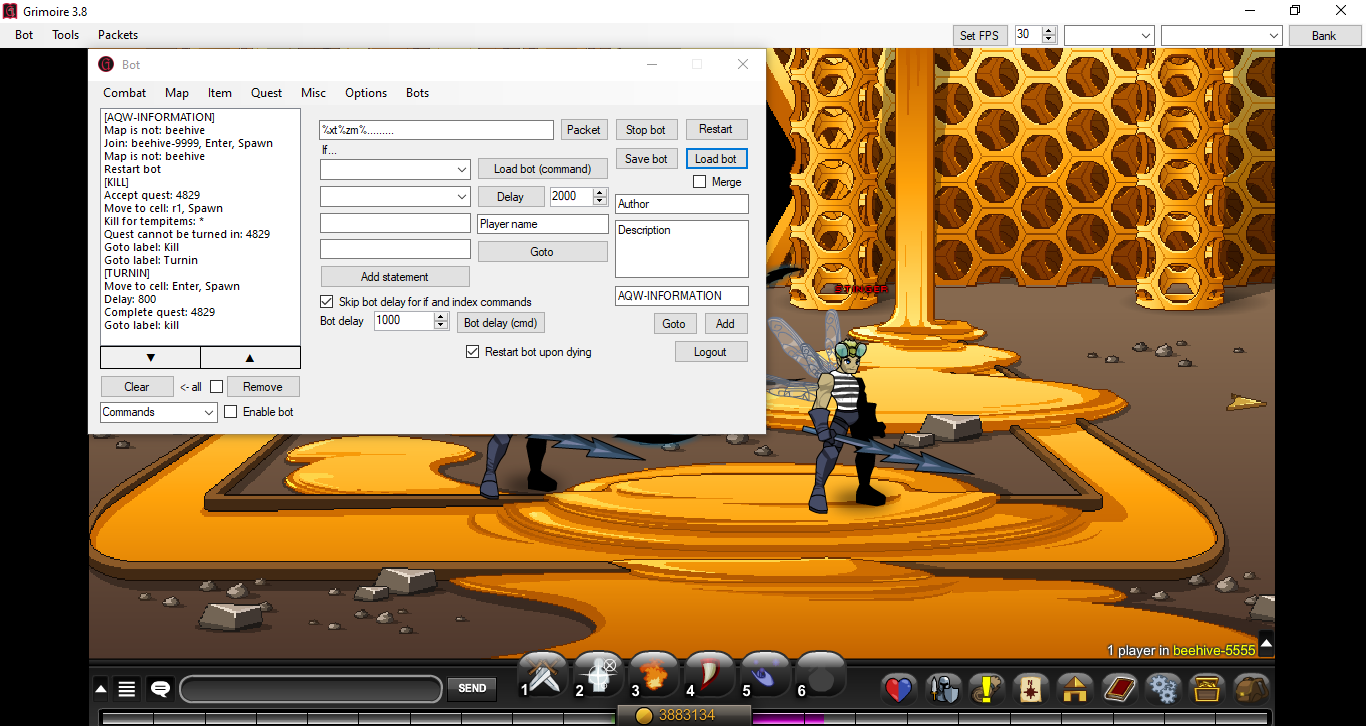Open the treasure chest icon
The width and height of the screenshot is (1366, 726).
(1207, 689)
